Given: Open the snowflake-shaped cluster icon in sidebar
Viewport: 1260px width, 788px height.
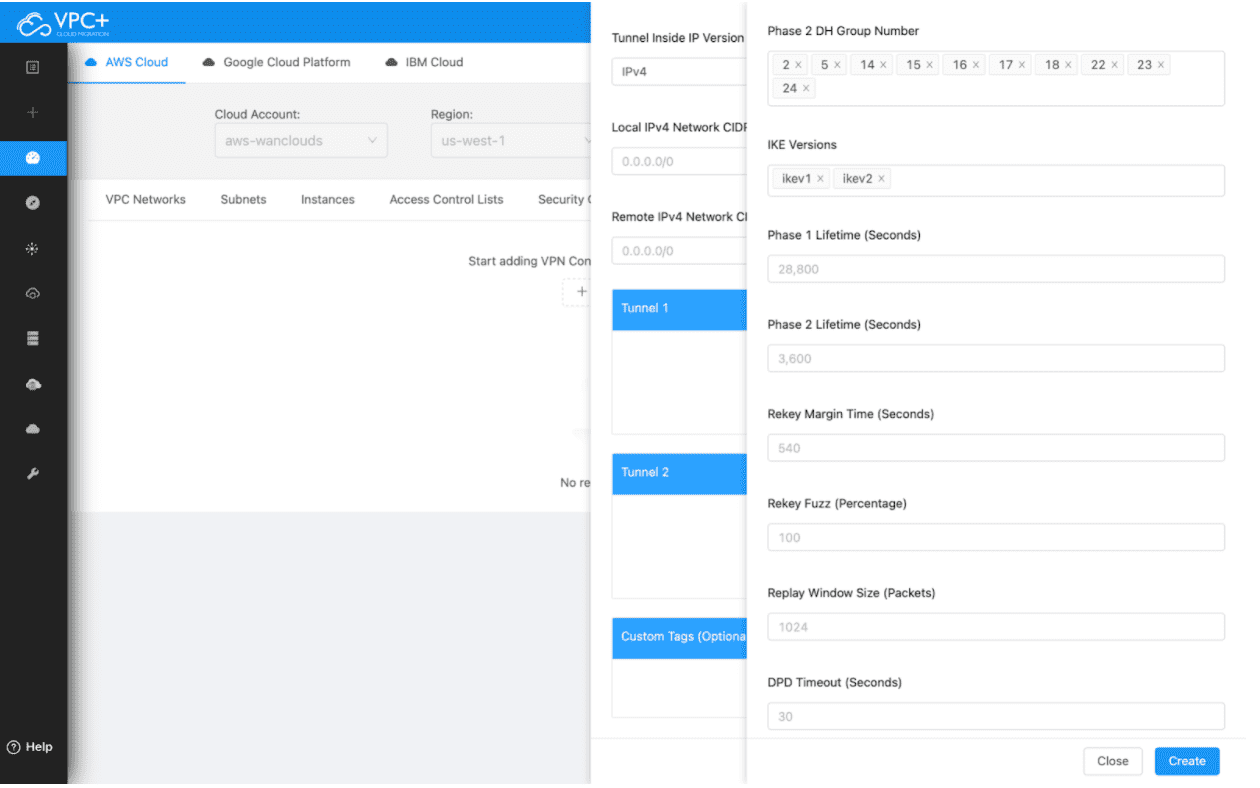Looking at the screenshot, I should point(33,248).
